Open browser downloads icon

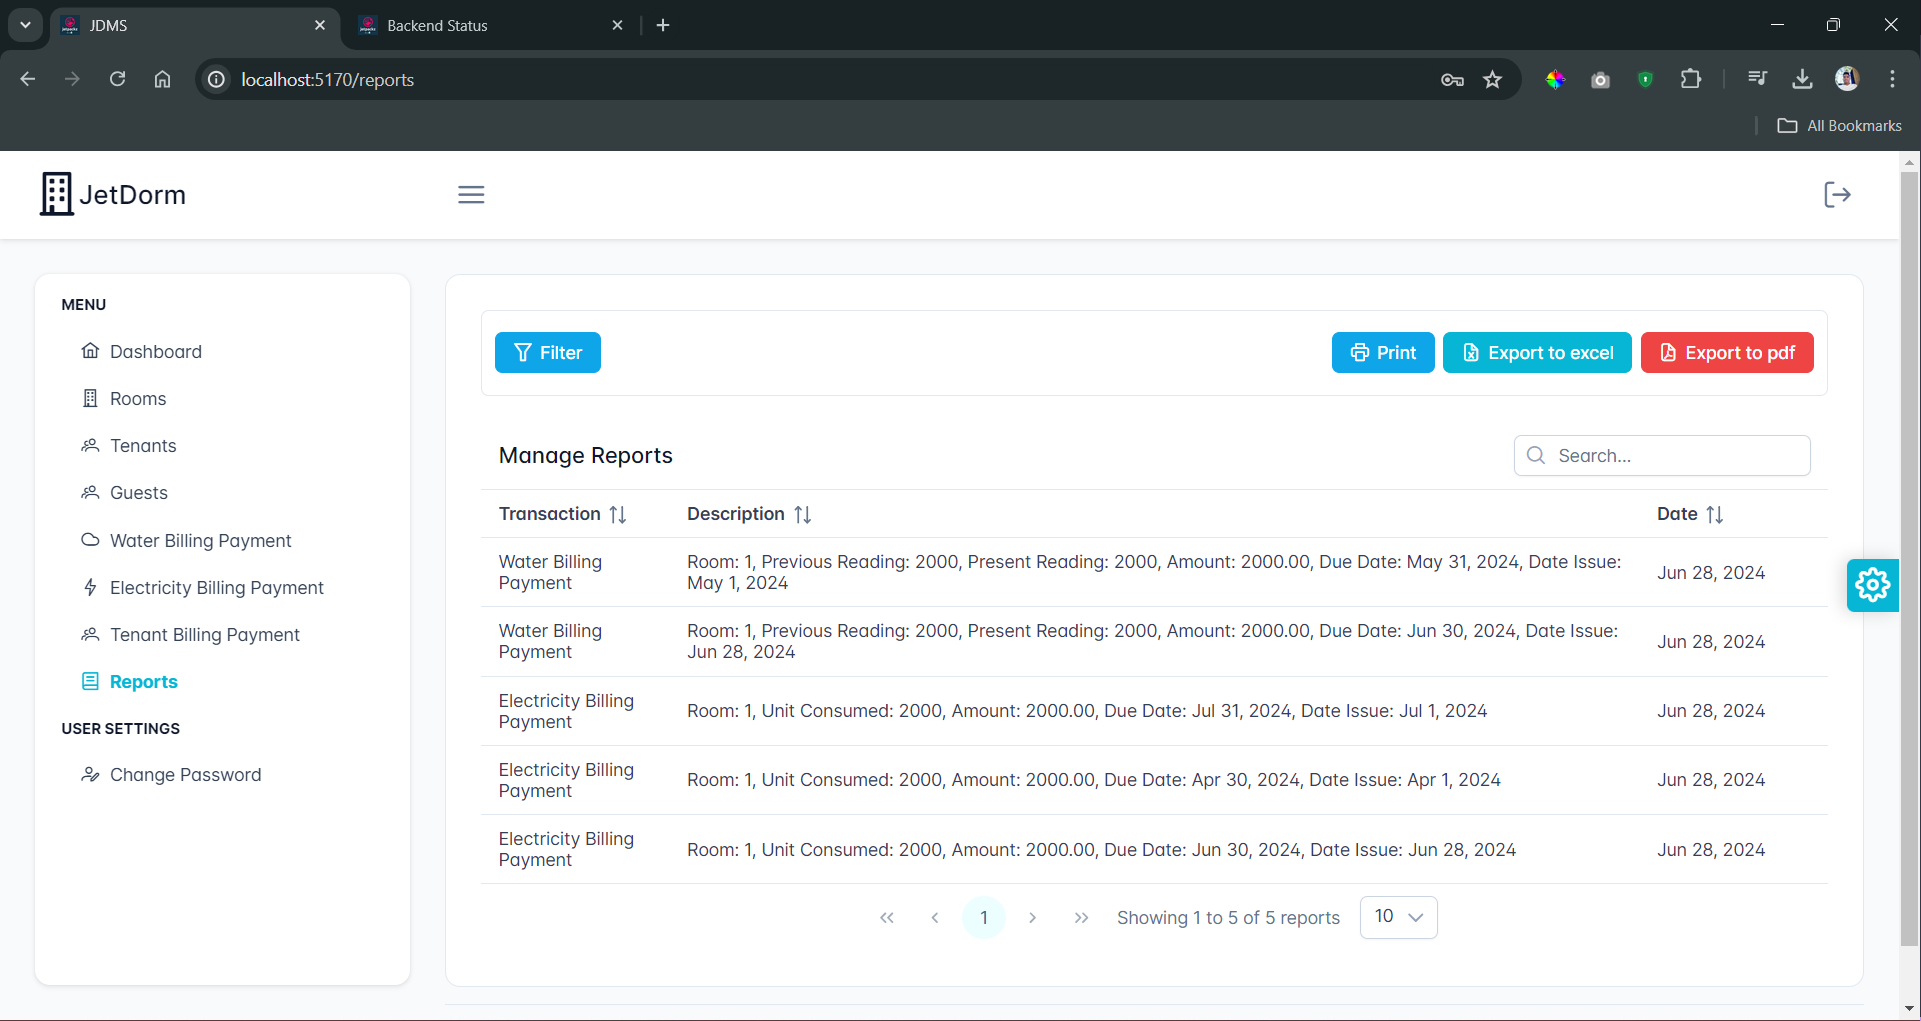pos(1802,79)
